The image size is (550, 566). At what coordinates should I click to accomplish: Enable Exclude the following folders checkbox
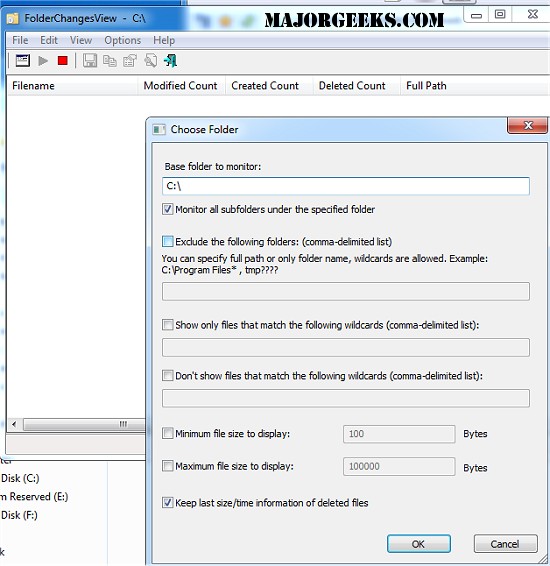tap(167, 241)
